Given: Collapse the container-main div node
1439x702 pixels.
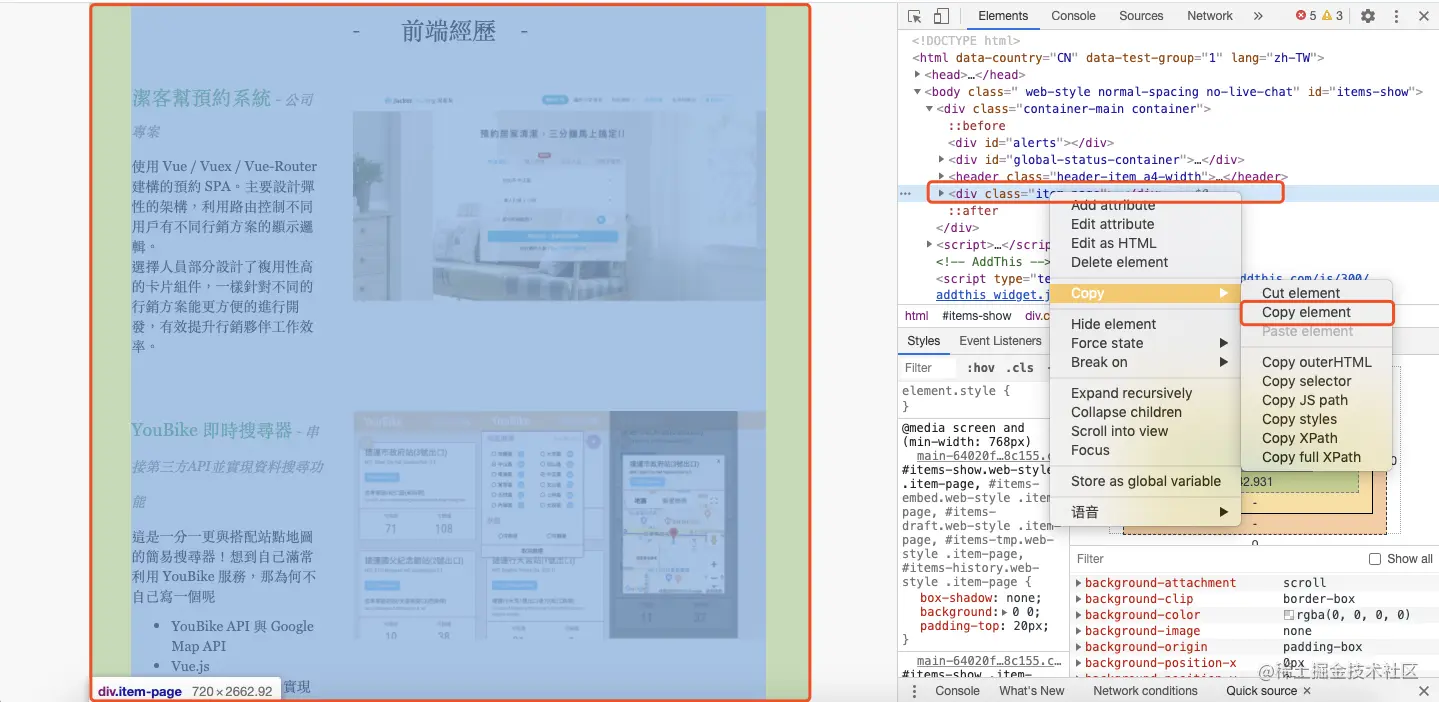Looking at the screenshot, I should point(929,109).
